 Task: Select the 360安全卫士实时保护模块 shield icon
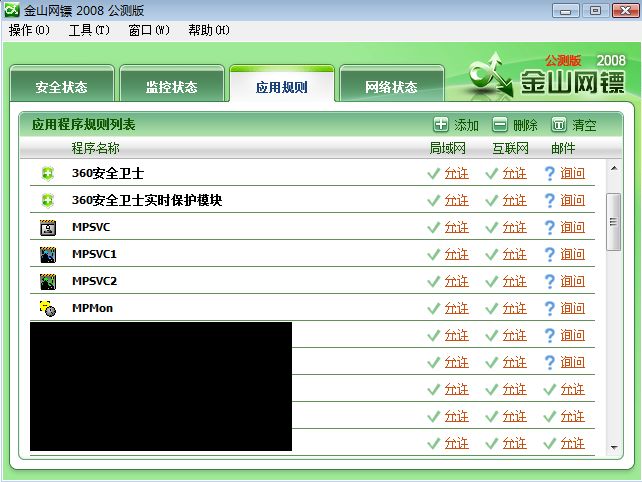[x=48, y=200]
